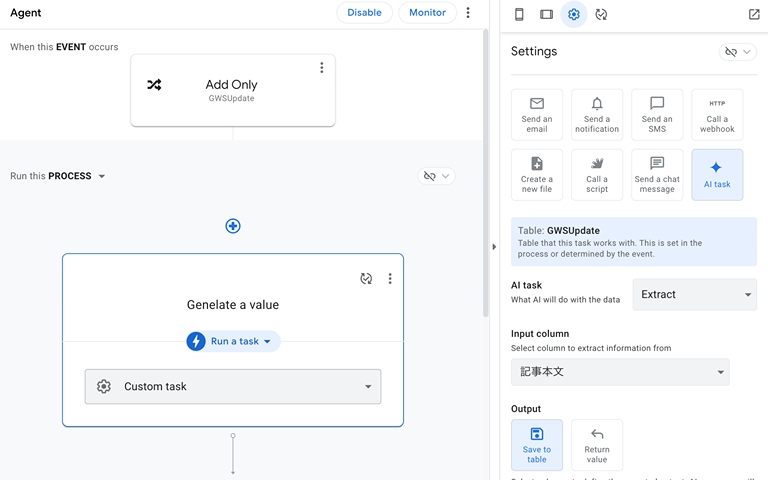This screenshot has height=480, width=768.
Task: Open the settings gear tab icon
Action: (x=573, y=14)
